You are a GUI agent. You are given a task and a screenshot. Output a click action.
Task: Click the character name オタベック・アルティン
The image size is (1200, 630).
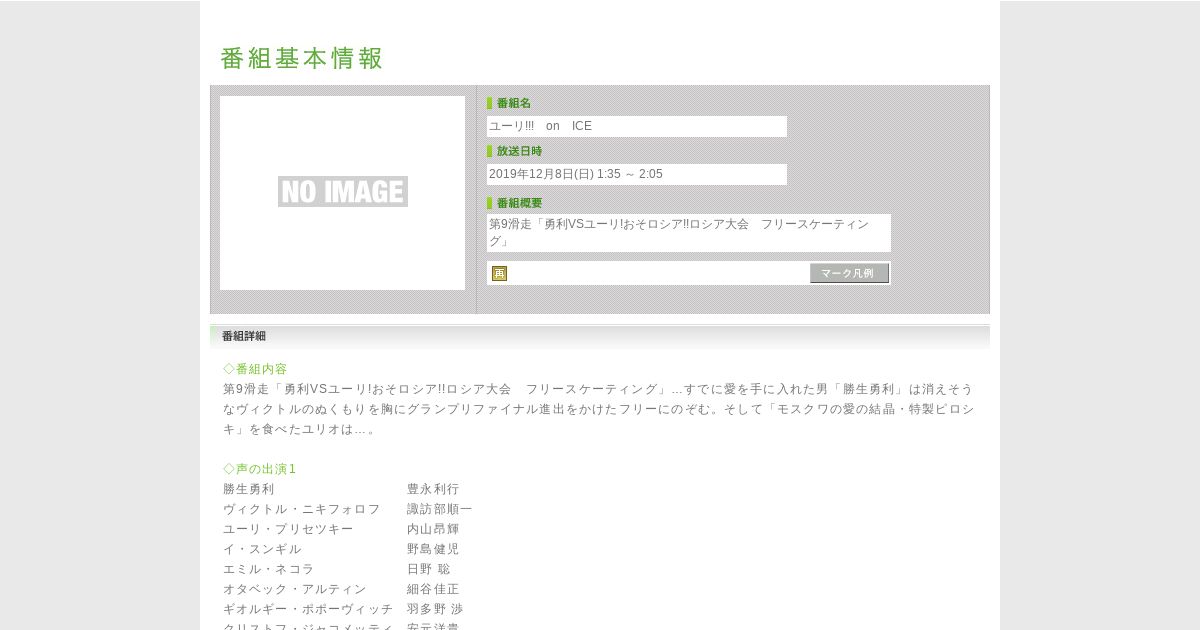tap(295, 589)
